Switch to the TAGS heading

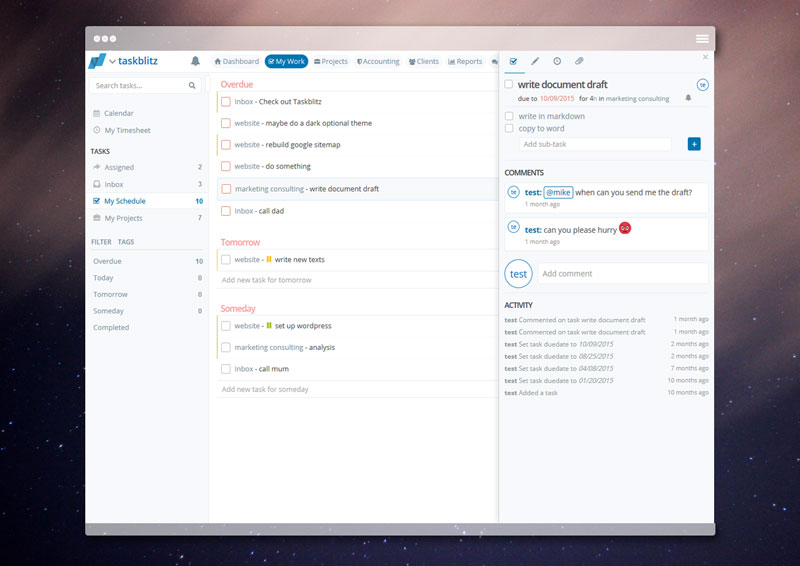pos(126,242)
